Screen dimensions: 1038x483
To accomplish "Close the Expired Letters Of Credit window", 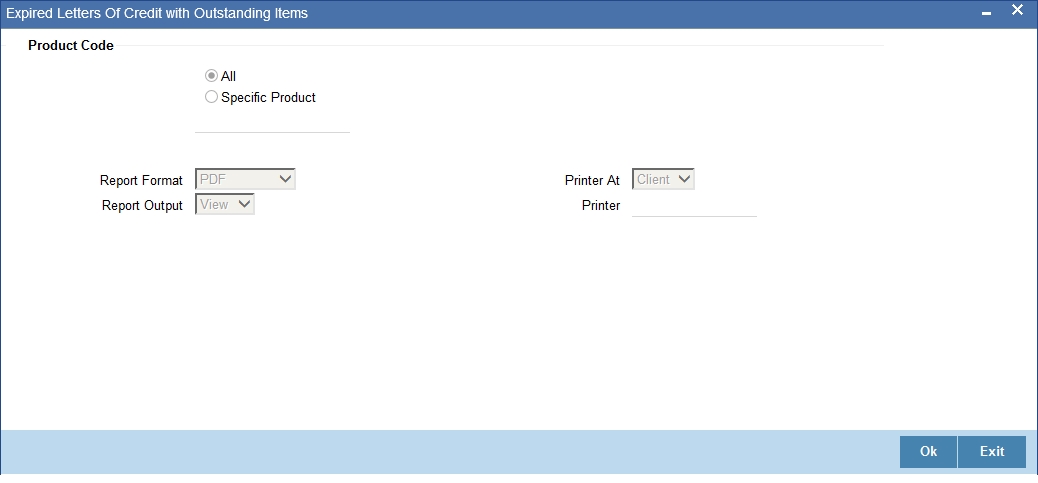I will tap(1017, 10).
